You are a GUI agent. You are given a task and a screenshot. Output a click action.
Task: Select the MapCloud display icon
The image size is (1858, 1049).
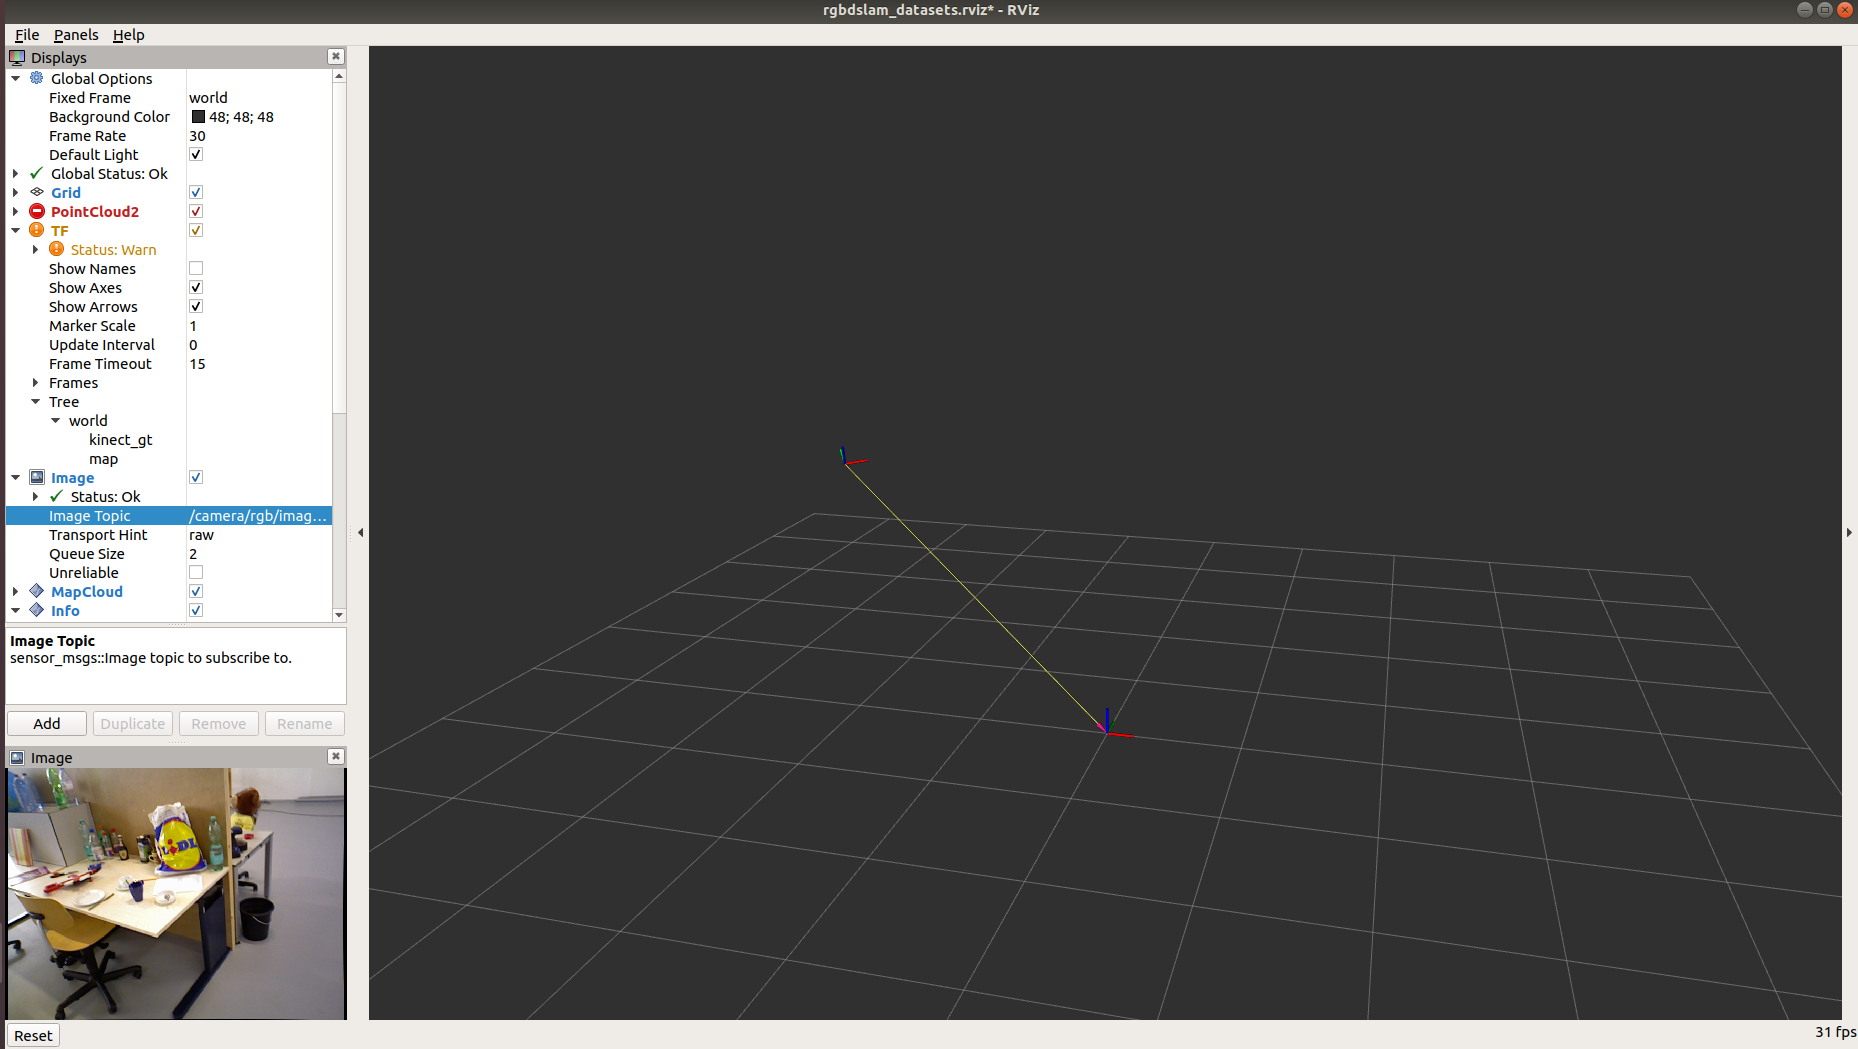(x=37, y=591)
